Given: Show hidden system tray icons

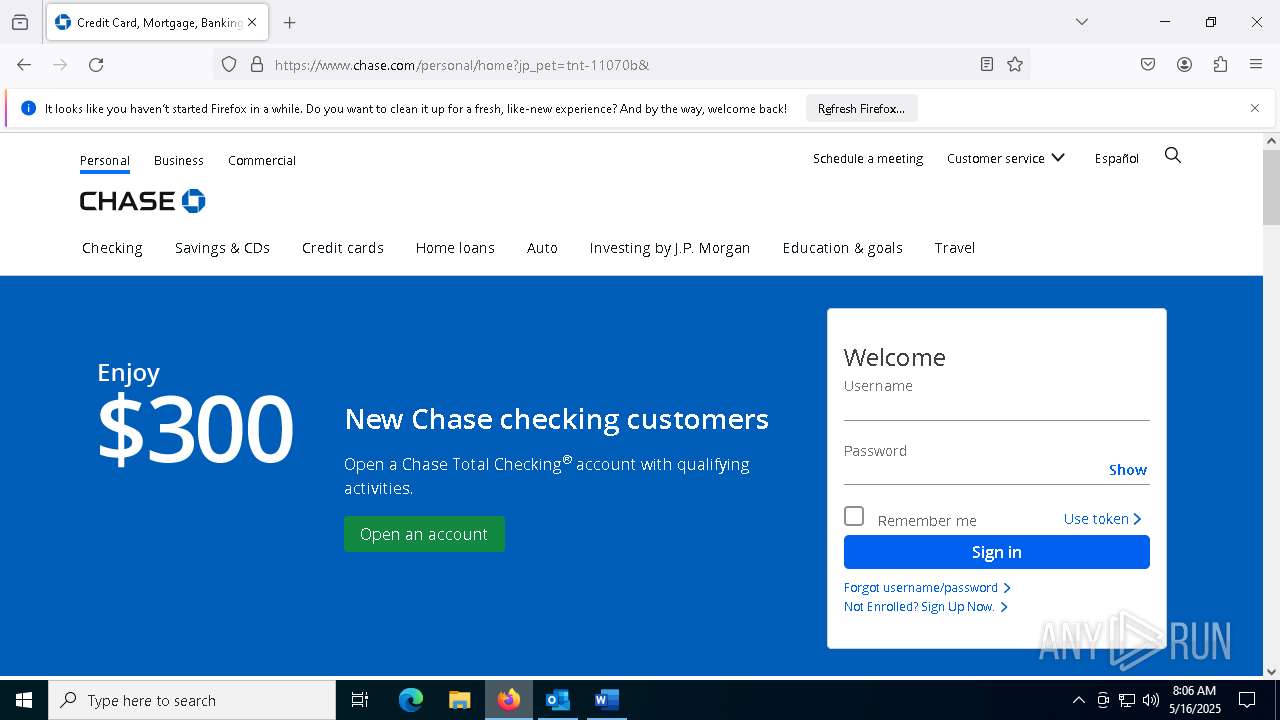Looking at the screenshot, I should tap(1078, 700).
